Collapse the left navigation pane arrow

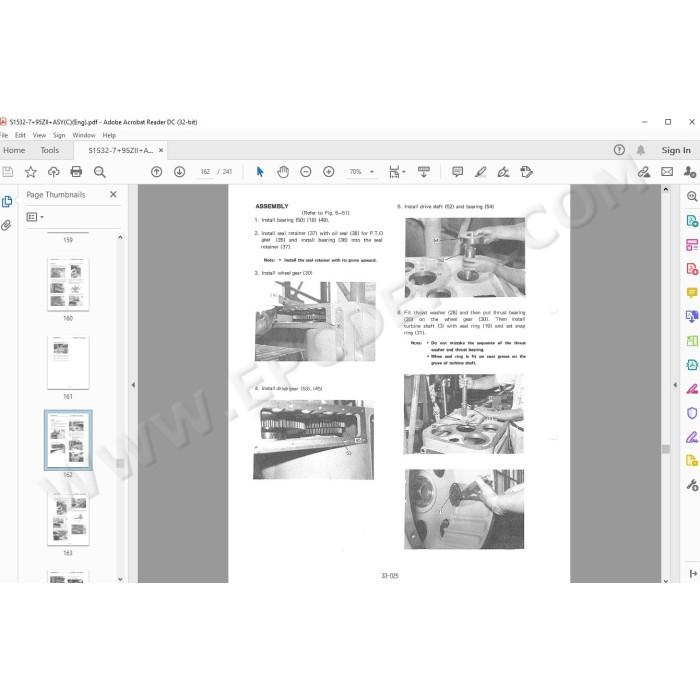pyautogui.click(x=133, y=385)
